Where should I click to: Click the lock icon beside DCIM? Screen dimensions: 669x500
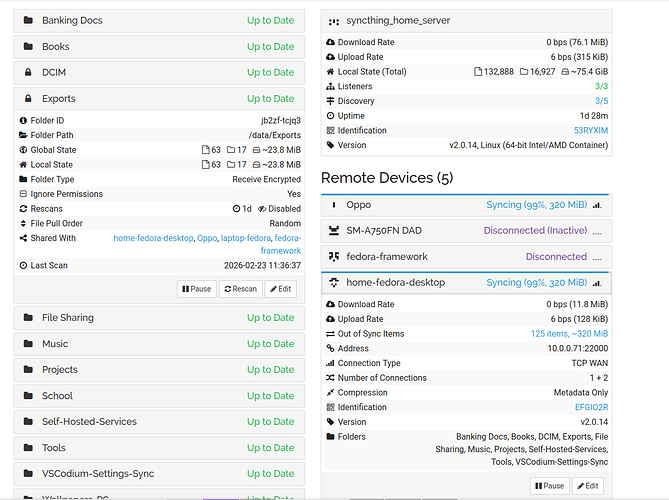point(28,73)
